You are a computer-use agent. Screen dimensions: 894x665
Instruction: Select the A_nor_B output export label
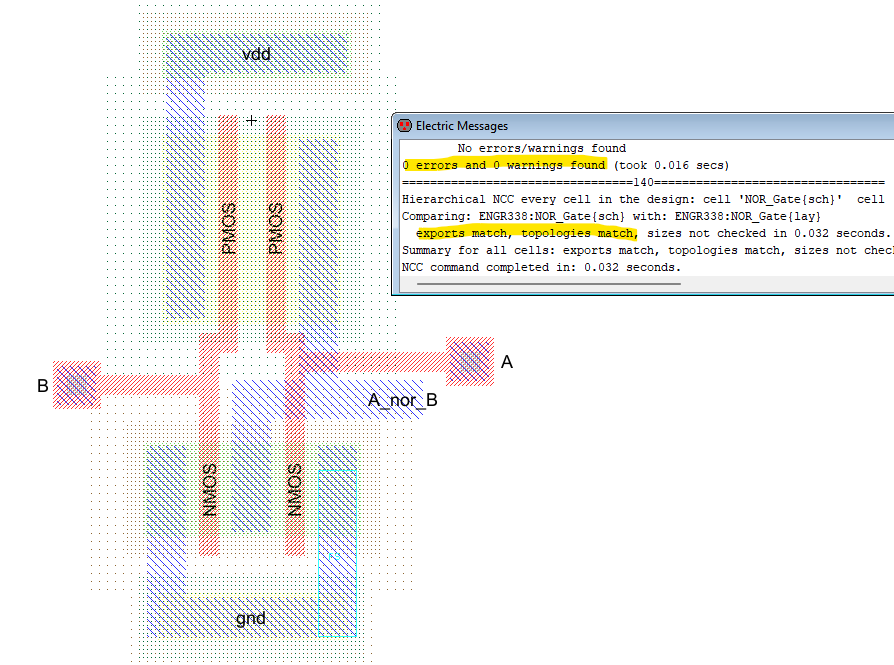(x=402, y=401)
